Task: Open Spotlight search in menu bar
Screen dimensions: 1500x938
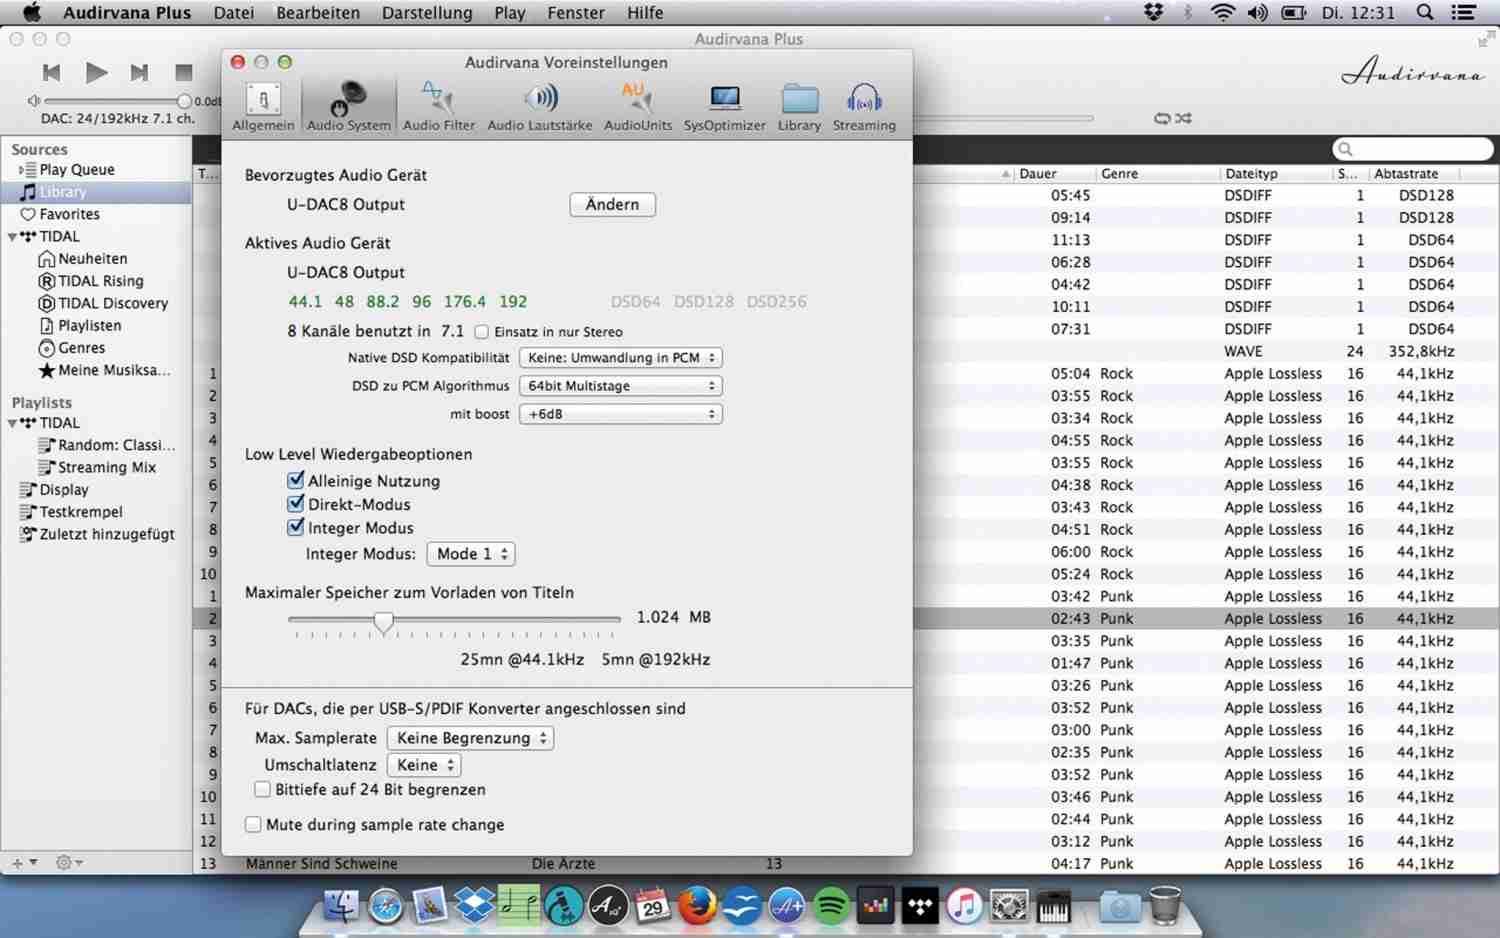Action: point(1425,12)
